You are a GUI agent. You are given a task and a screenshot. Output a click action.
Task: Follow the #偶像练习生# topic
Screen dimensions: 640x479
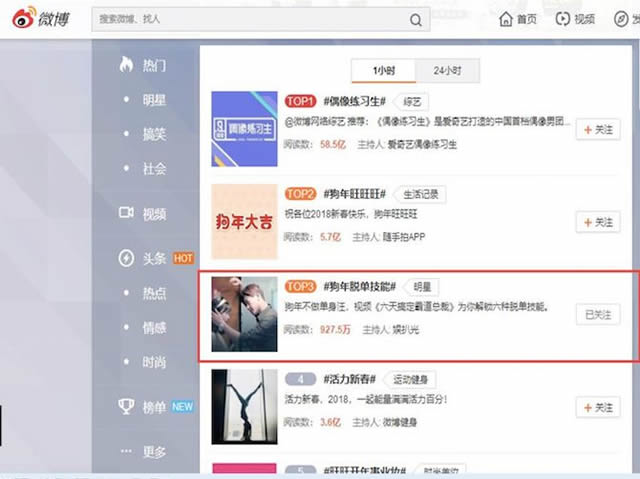pos(598,129)
